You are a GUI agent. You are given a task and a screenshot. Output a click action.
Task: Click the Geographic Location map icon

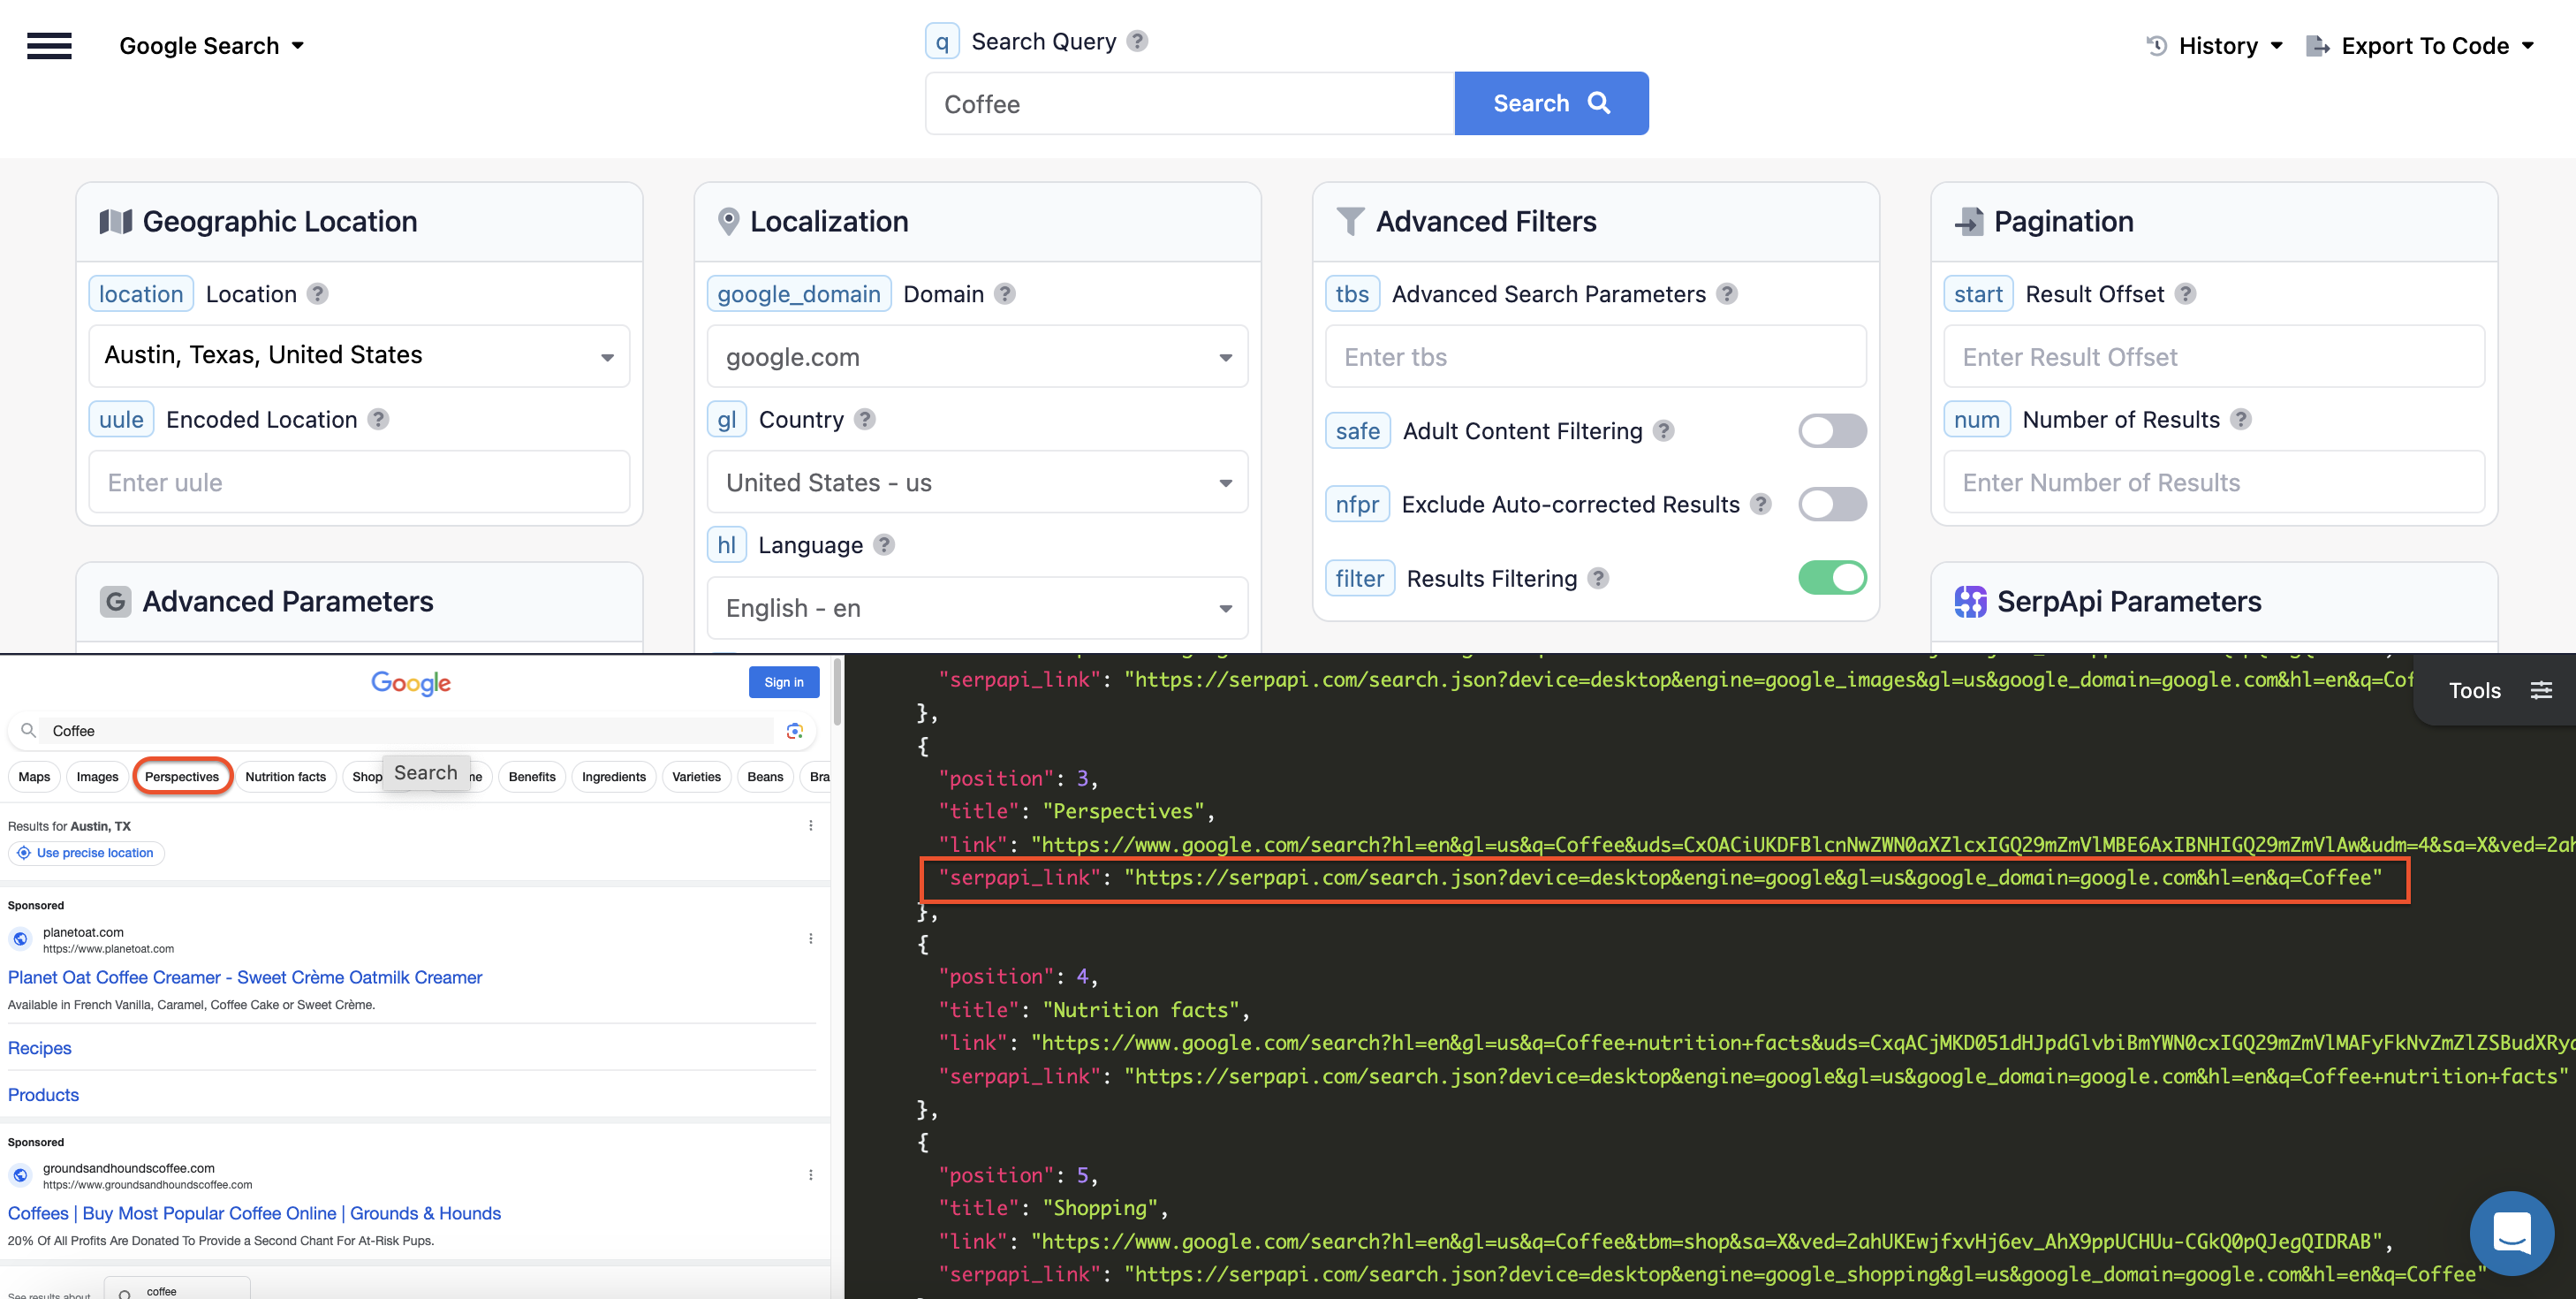click(115, 221)
